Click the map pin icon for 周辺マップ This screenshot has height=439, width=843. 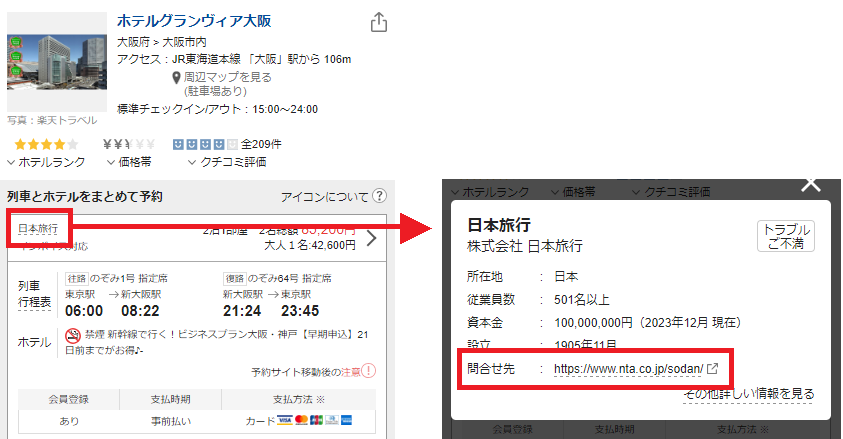178,77
